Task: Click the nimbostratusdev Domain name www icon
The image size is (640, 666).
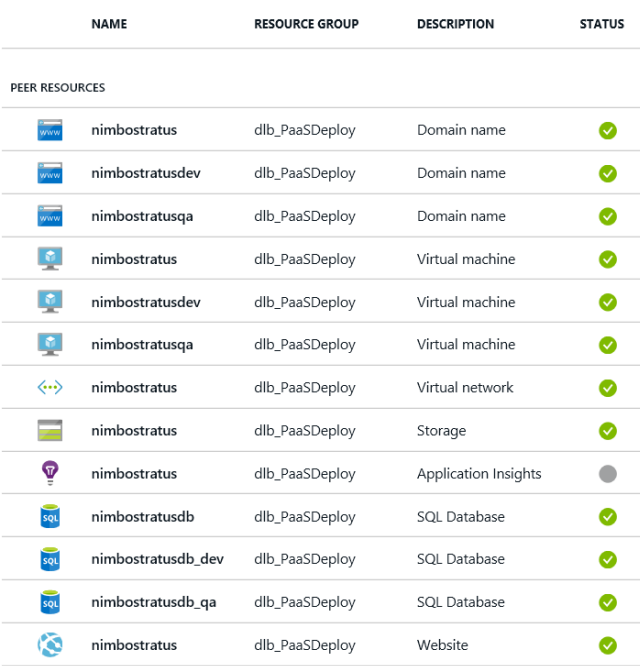Action: 50,173
